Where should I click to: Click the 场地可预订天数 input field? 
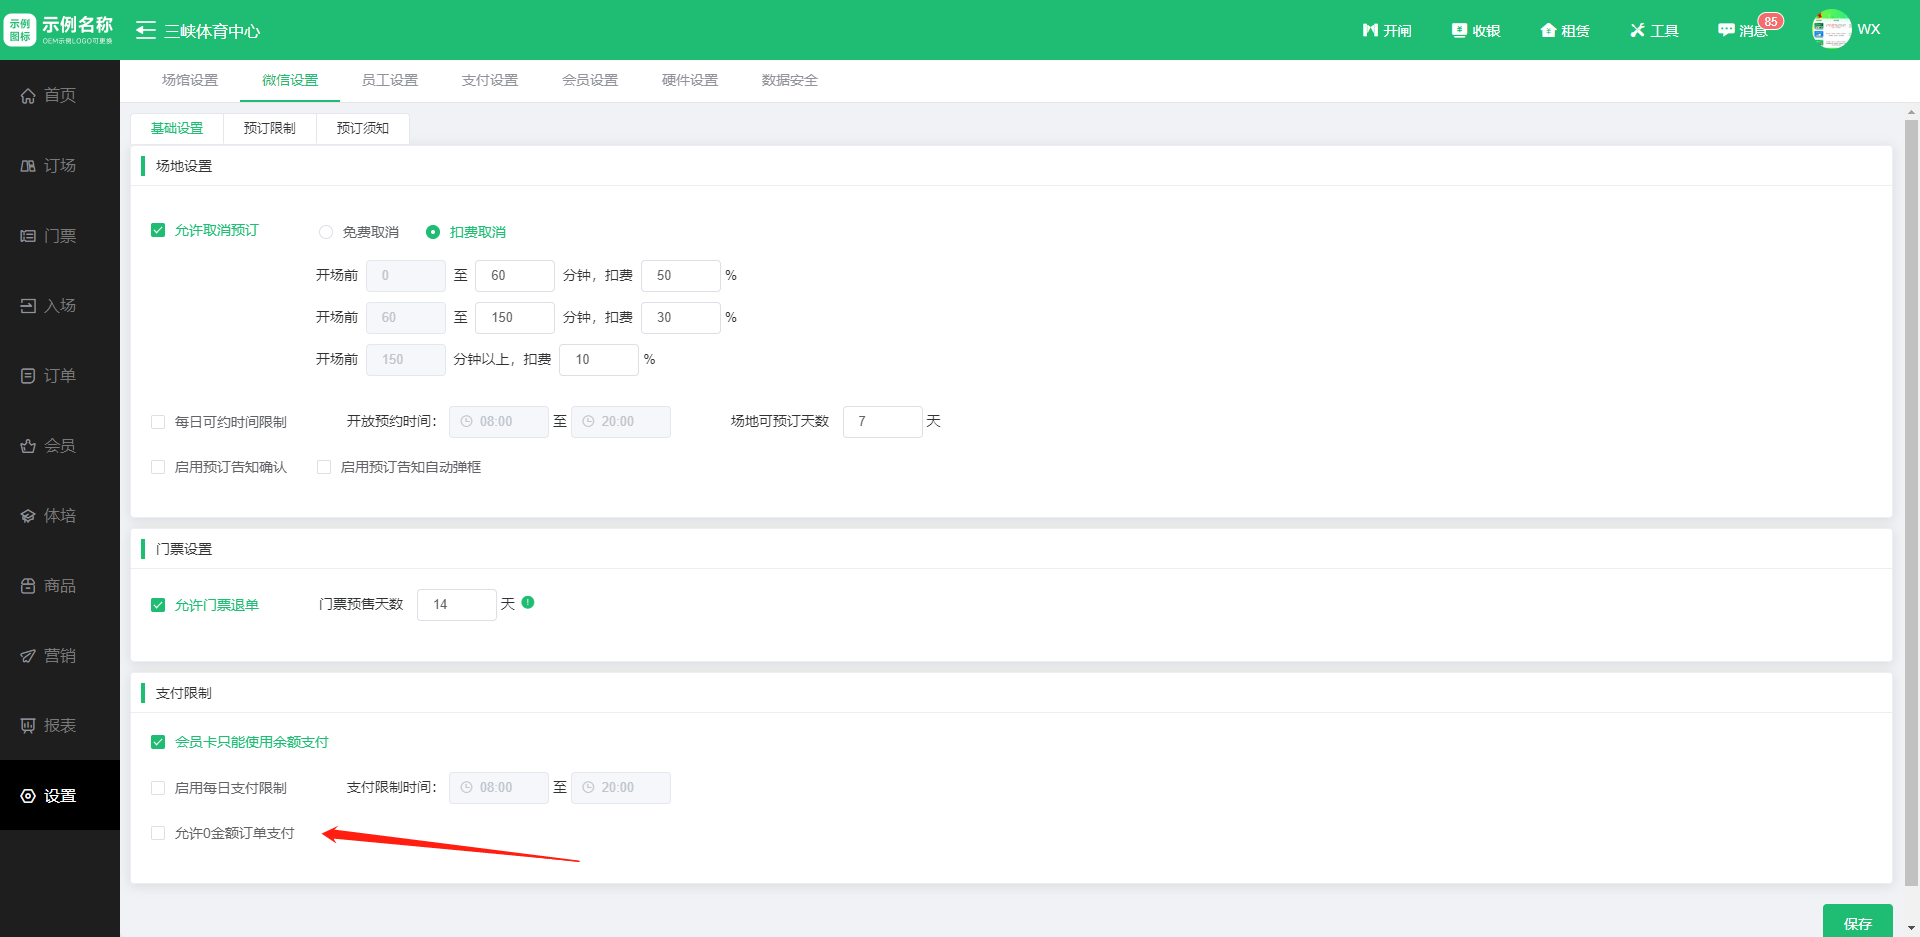(x=882, y=422)
